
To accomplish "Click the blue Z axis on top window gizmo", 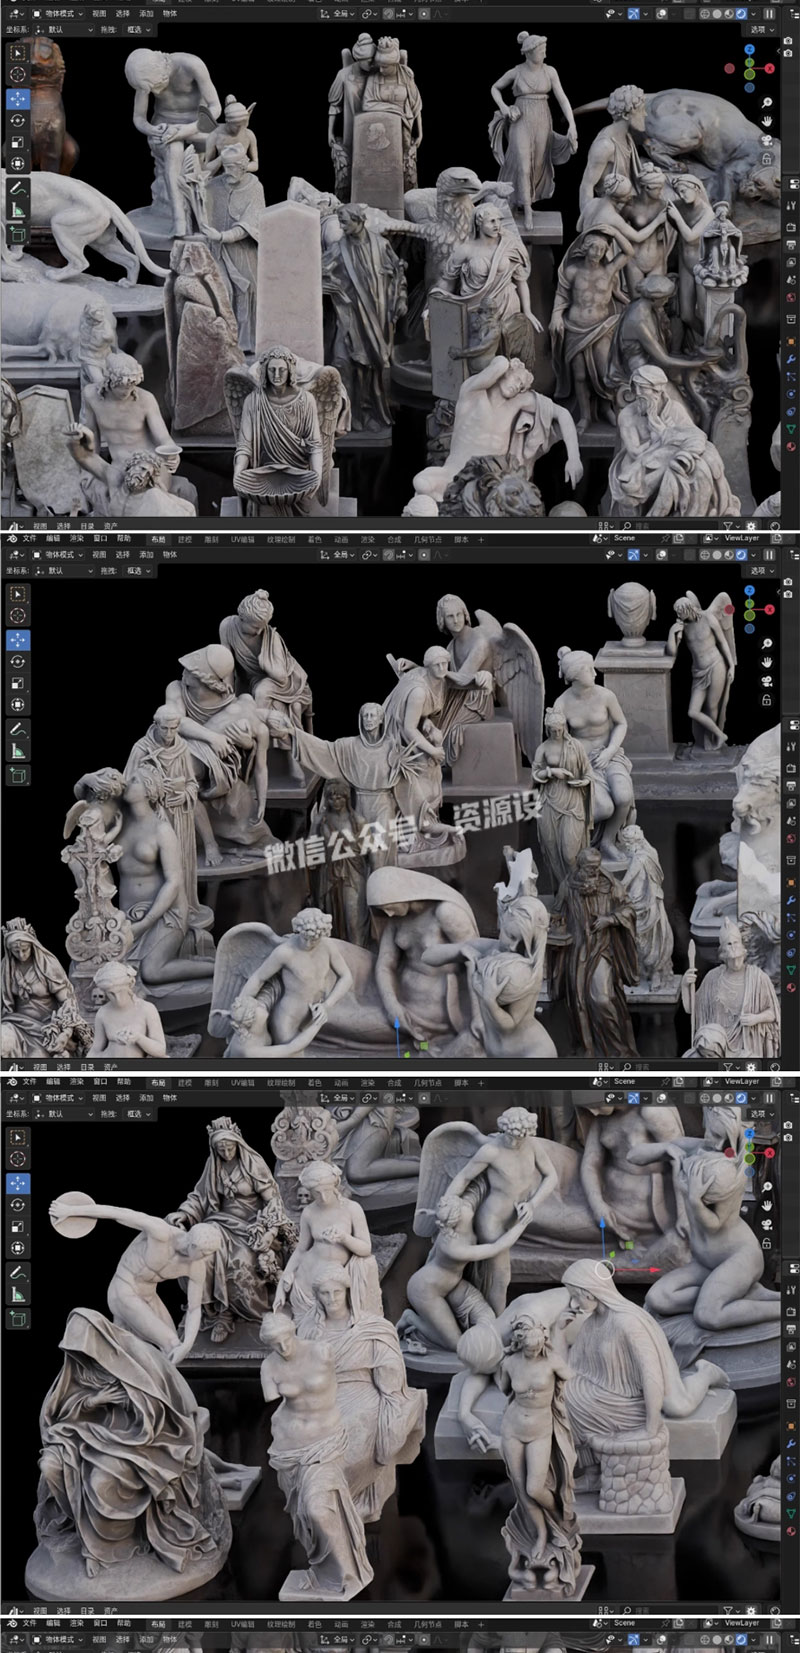I will [x=750, y=48].
